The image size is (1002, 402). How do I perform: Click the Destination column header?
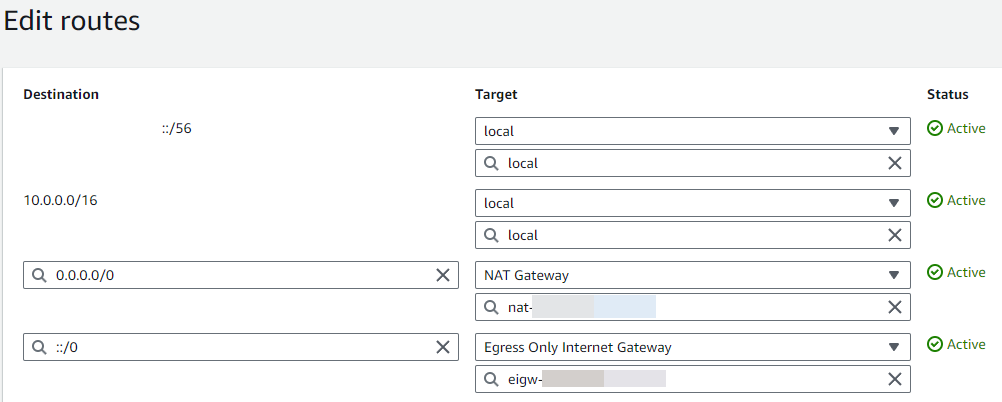[61, 94]
